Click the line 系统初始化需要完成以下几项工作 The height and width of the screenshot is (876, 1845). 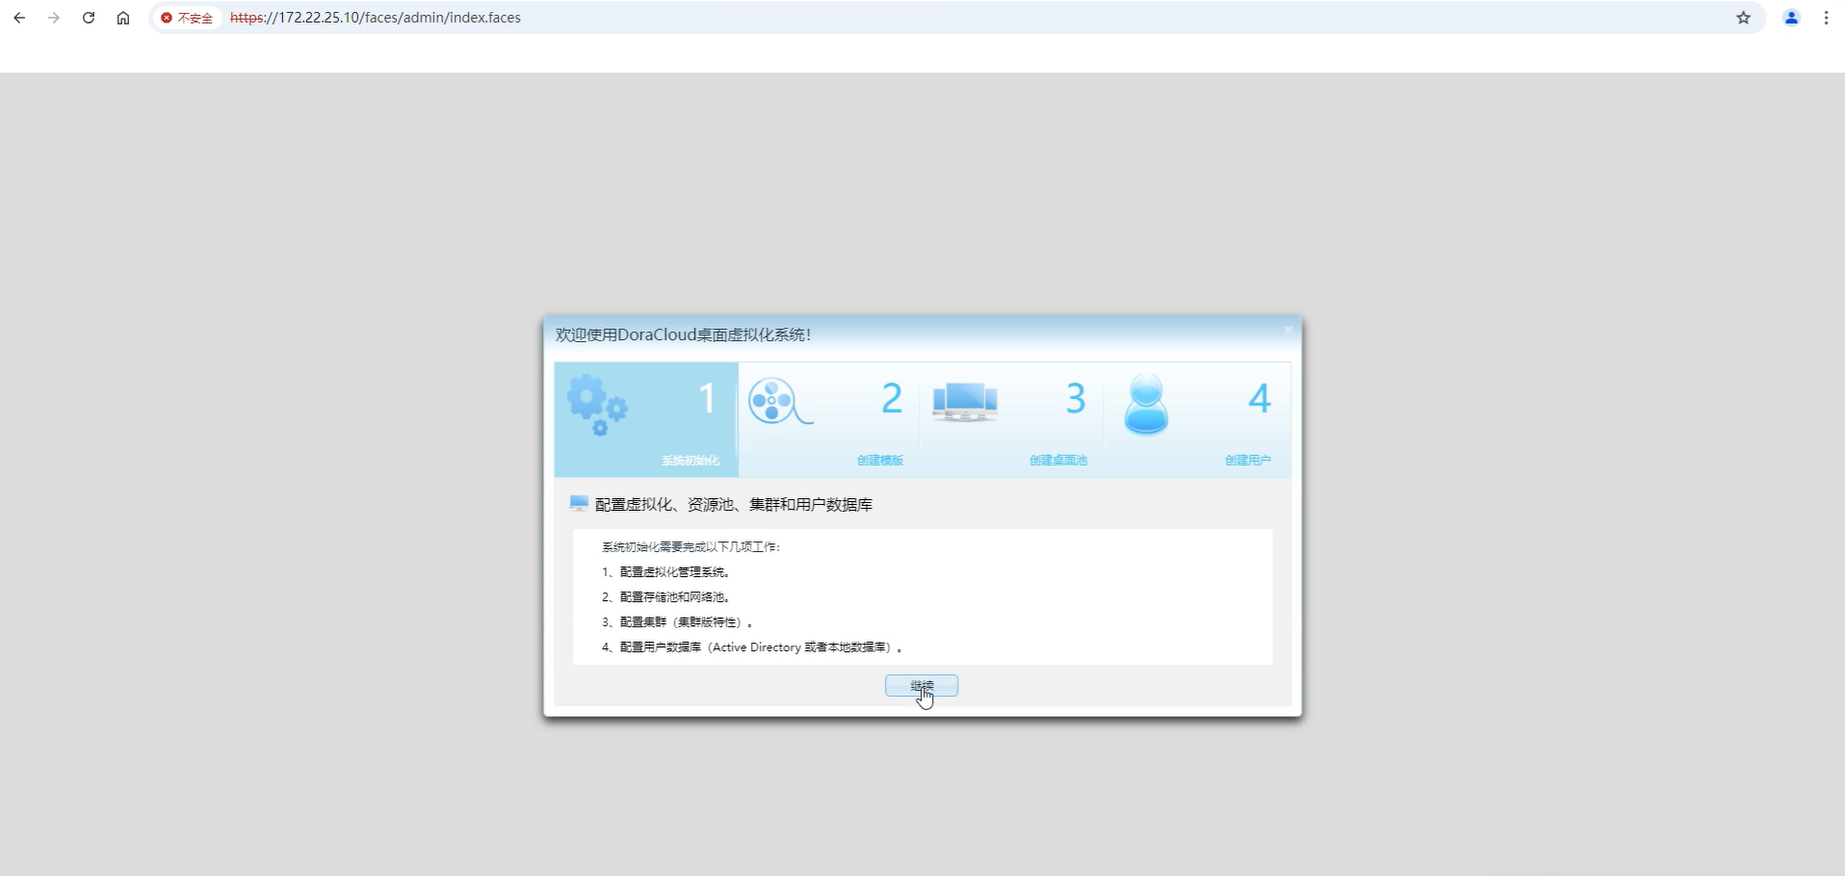click(691, 547)
